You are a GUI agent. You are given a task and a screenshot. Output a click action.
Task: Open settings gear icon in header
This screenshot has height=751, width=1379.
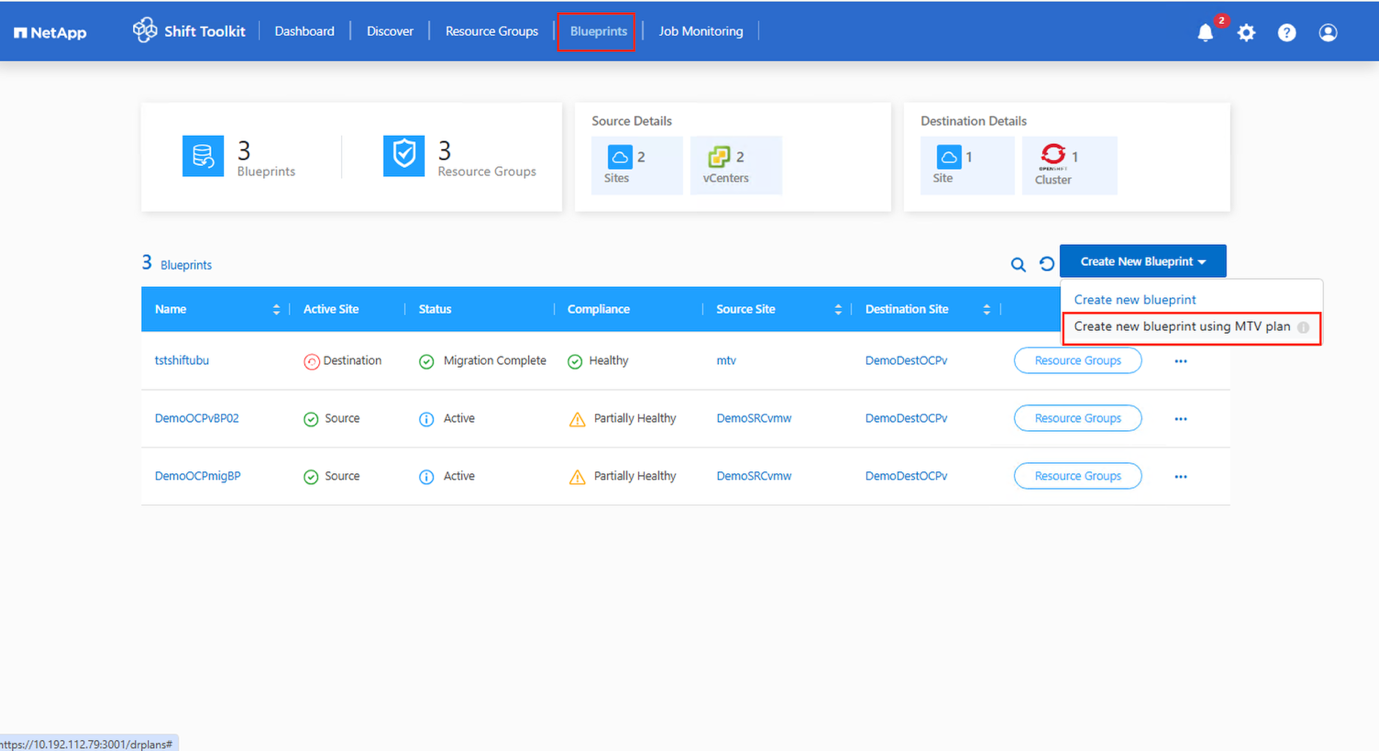click(x=1246, y=33)
